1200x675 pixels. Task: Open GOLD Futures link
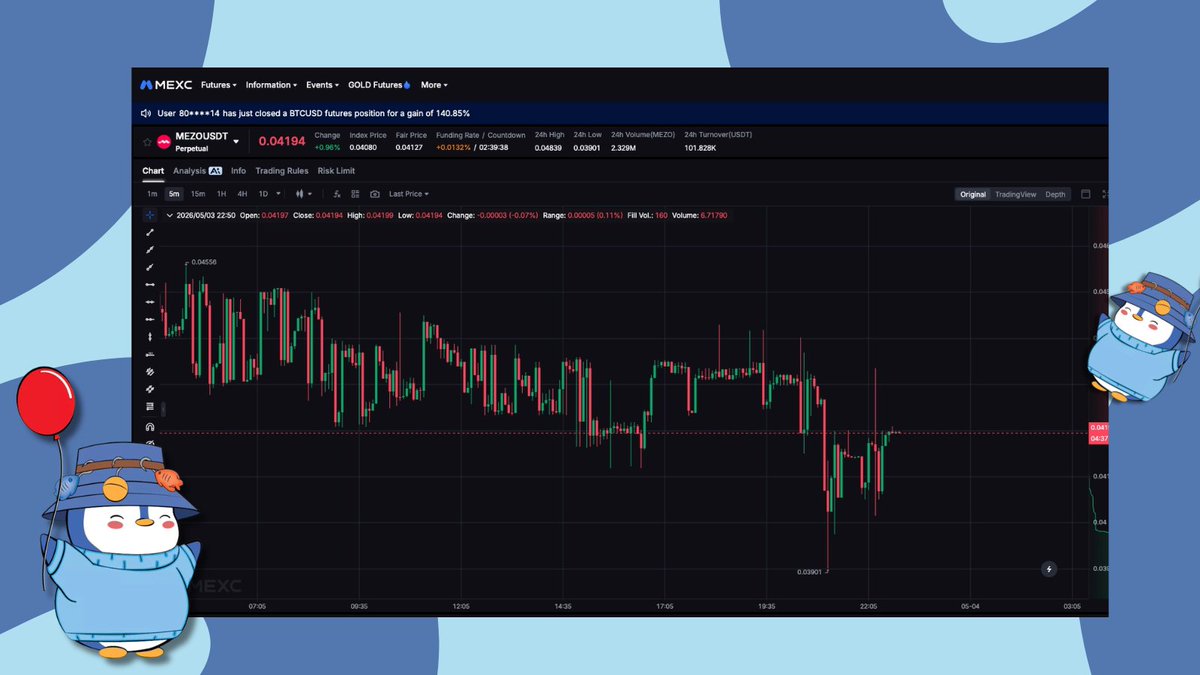[x=379, y=85]
